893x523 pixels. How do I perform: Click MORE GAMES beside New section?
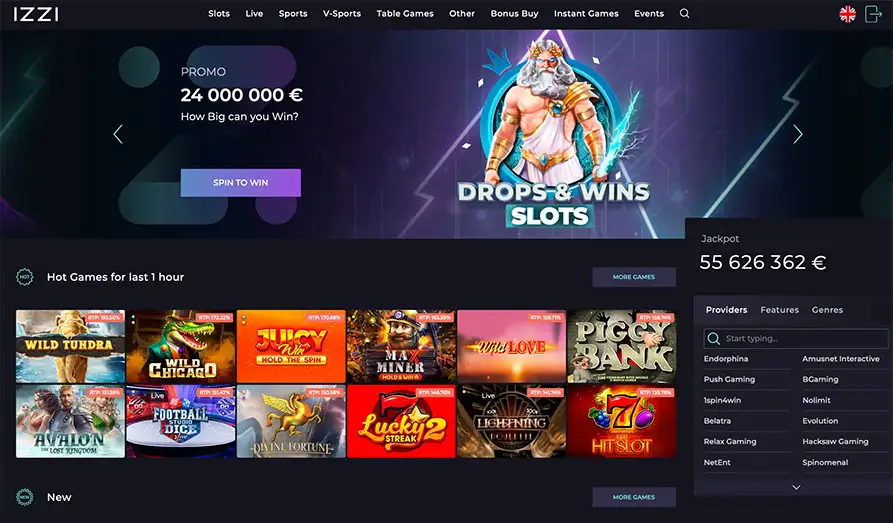(x=634, y=497)
